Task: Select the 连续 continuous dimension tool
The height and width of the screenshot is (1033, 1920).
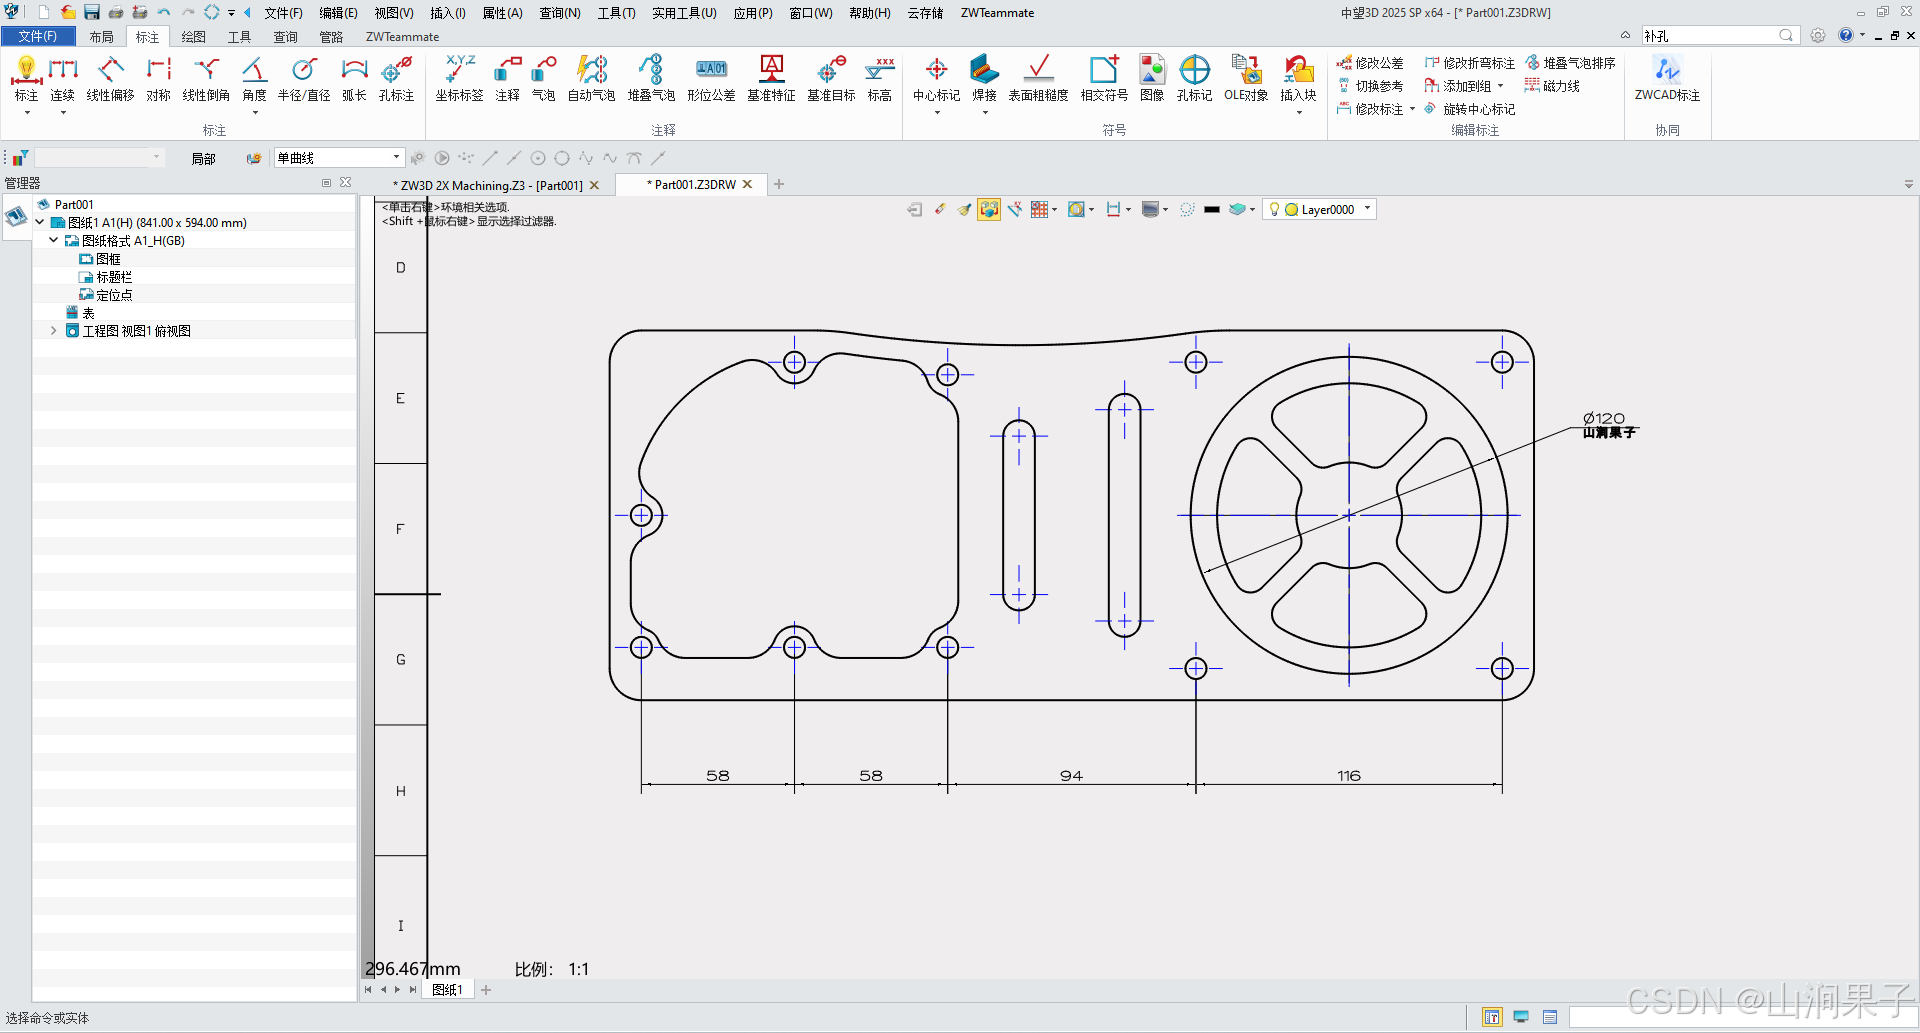Action: pyautogui.click(x=62, y=79)
